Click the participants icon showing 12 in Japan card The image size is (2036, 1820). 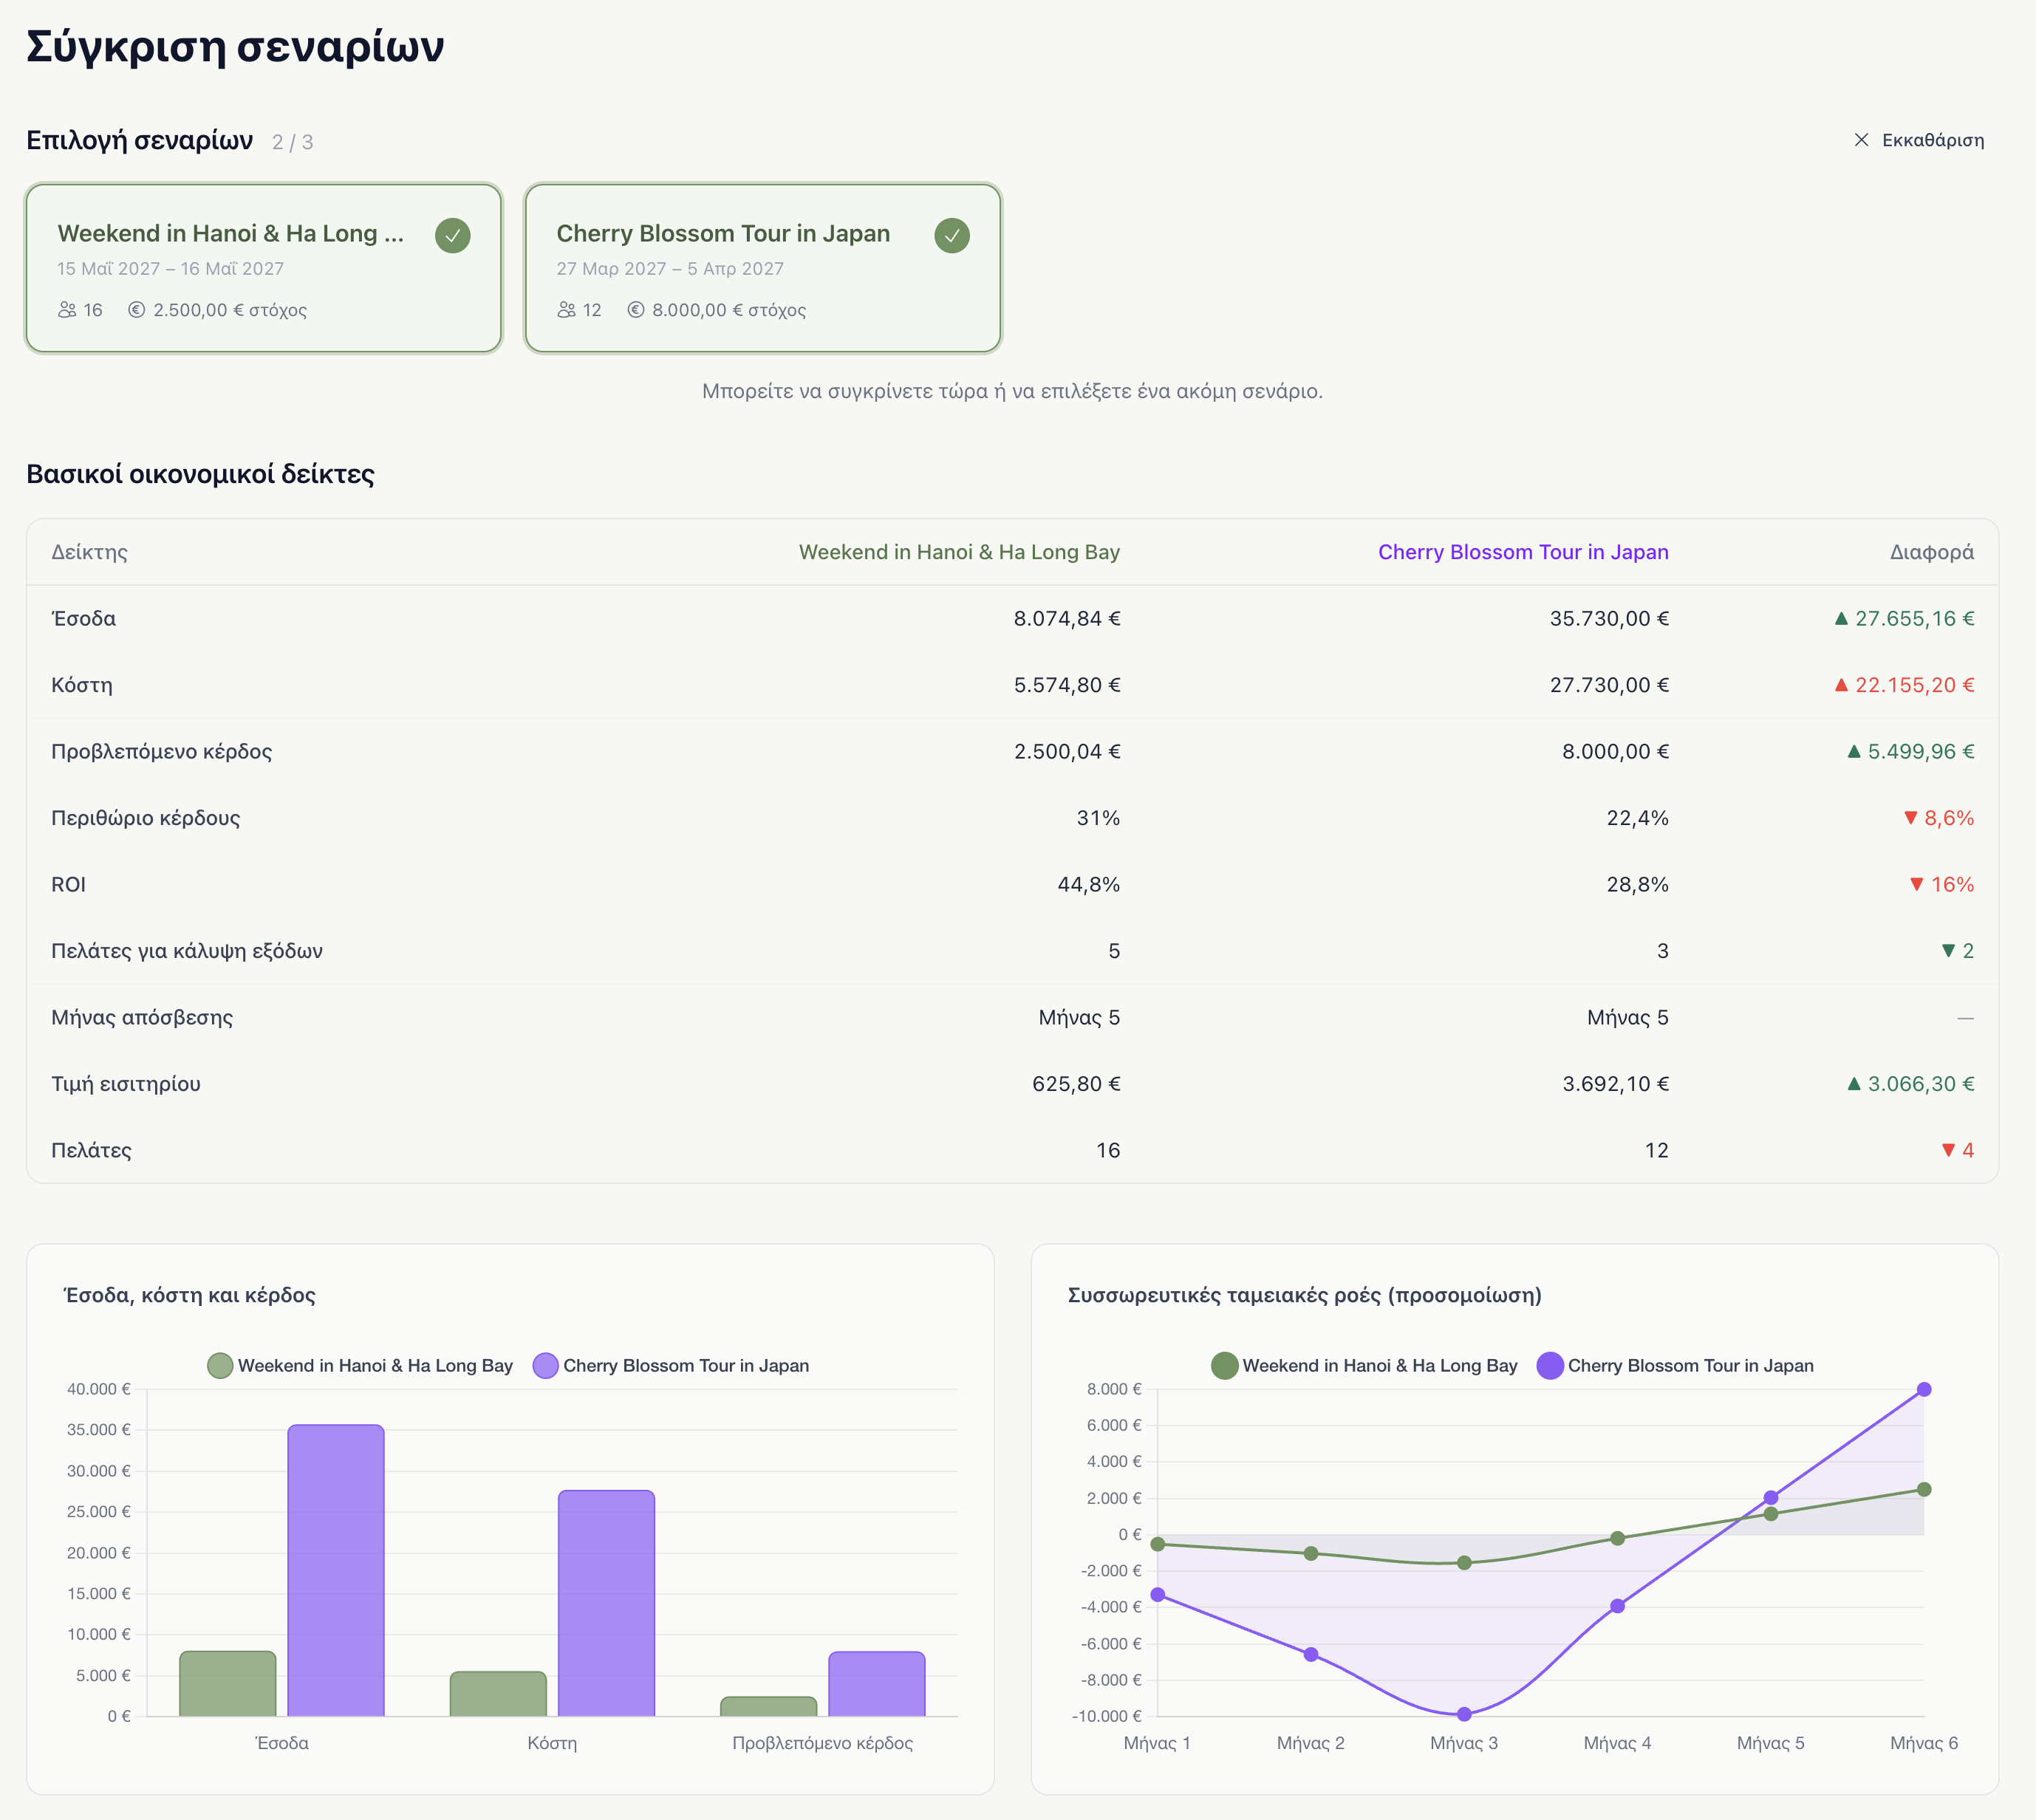tap(566, 310)
